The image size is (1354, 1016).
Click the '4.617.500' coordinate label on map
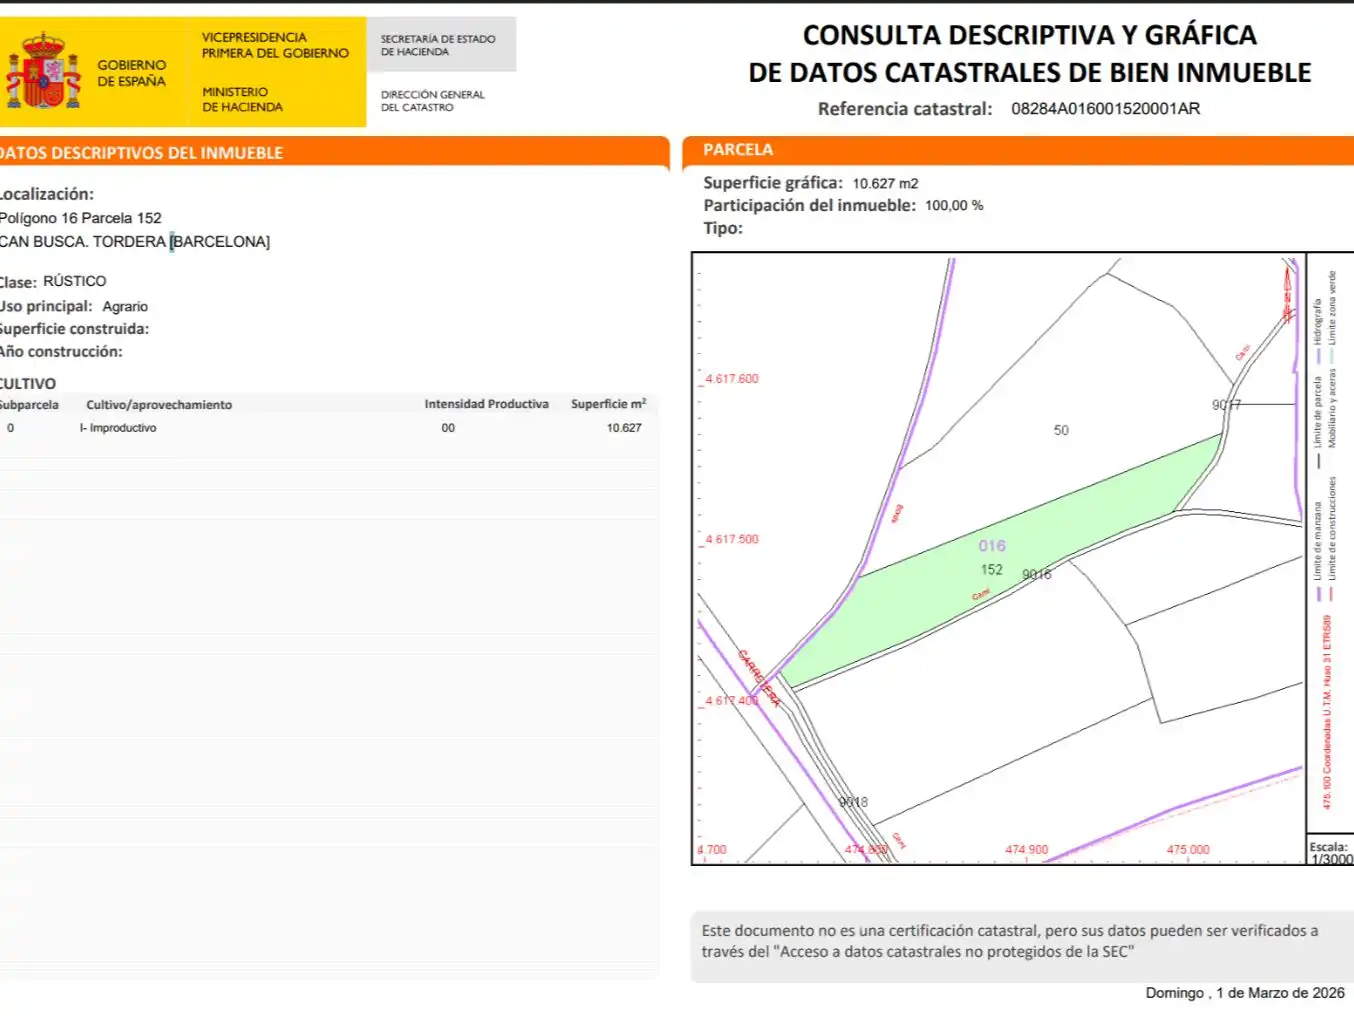coord(732,539)
